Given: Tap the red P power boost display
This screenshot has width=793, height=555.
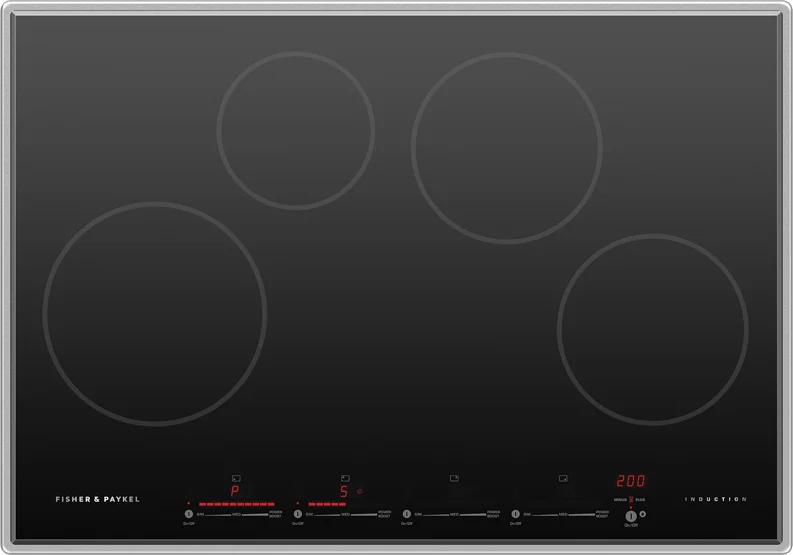Looking at the screenshot, I should (235, 491).
